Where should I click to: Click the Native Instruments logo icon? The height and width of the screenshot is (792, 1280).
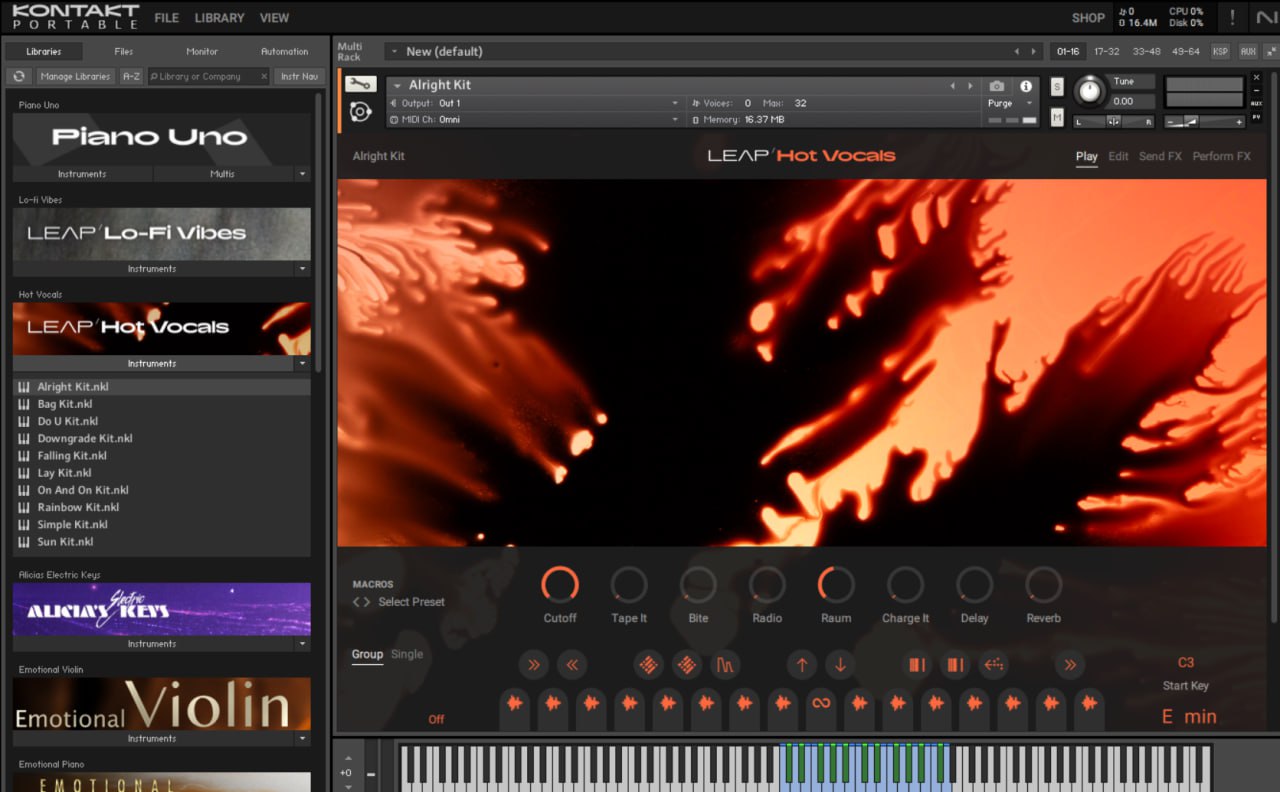pos(1266,17)
